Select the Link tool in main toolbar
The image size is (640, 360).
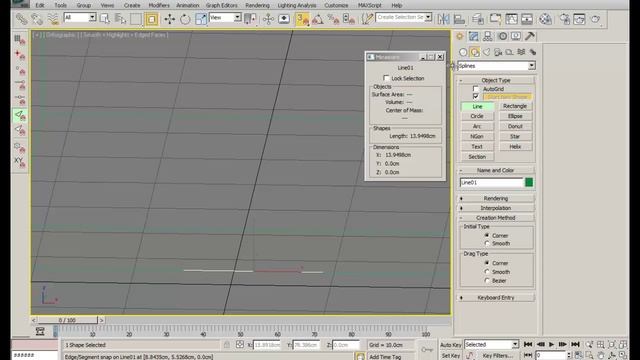(22, 19)
